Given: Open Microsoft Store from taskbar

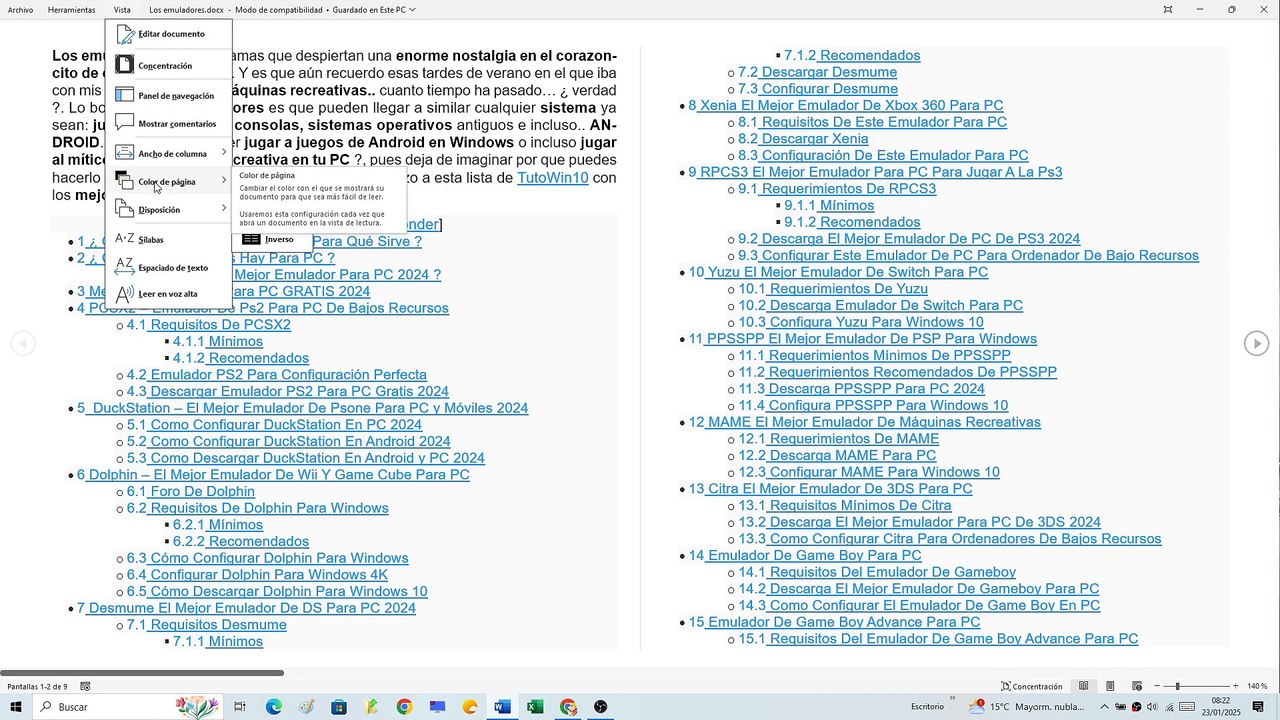Looking at the screenshot, I should point(339,707).
